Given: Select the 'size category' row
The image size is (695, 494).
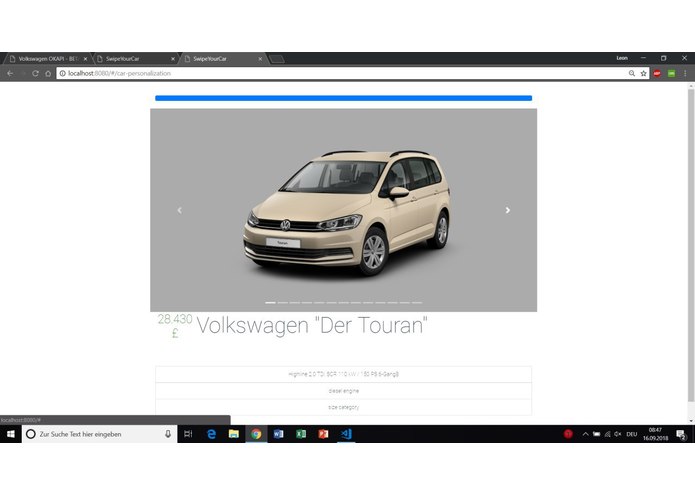Looking at the screenshot, I should (x=344, y=407).
